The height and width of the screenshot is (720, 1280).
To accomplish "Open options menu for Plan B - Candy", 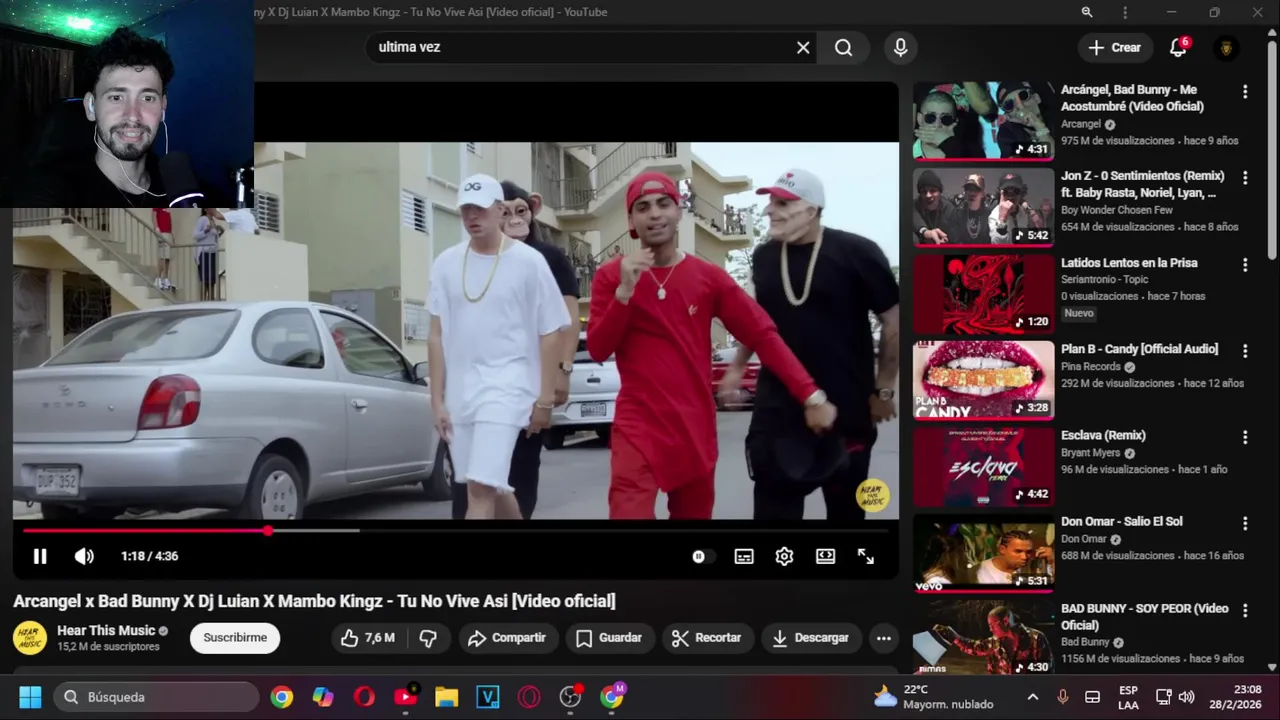I will (x=1245, y=351).
